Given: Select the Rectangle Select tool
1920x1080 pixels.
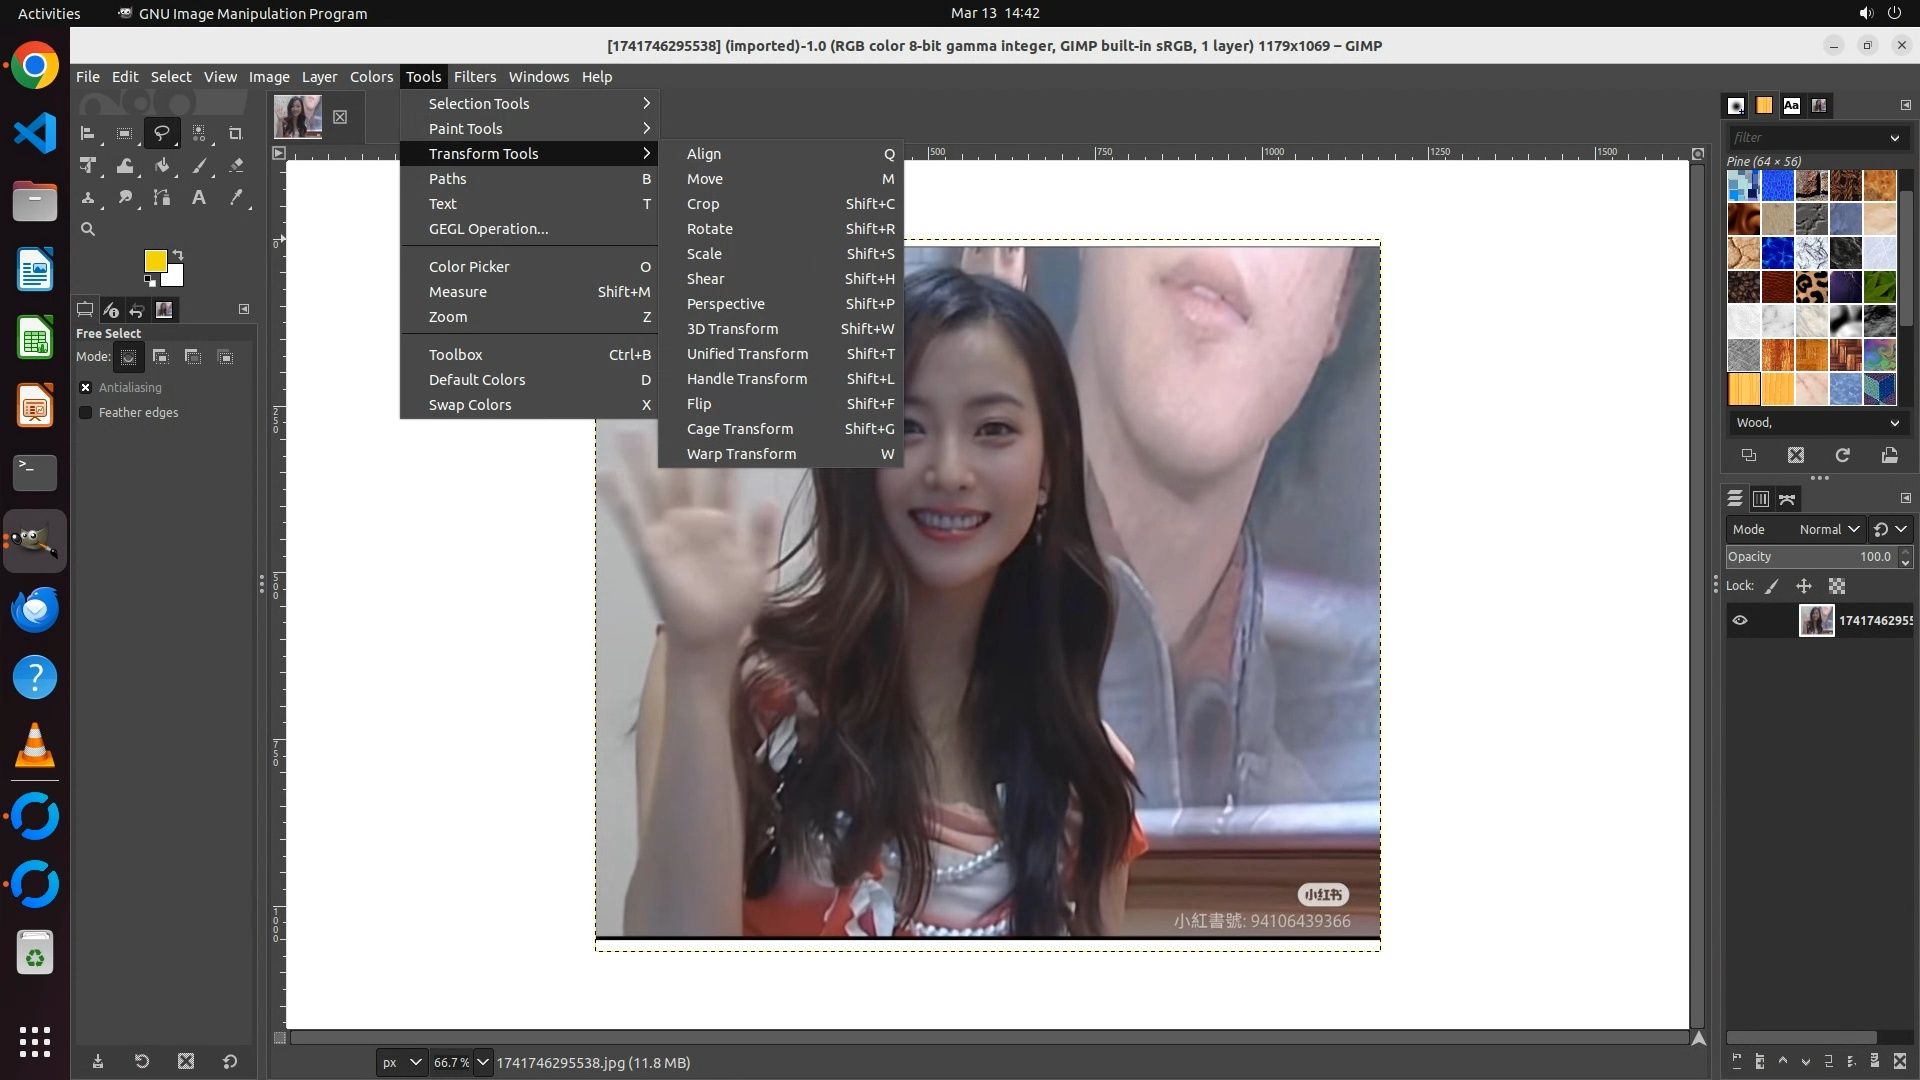Looking at the screenshot, I should [x=124, y=134].
